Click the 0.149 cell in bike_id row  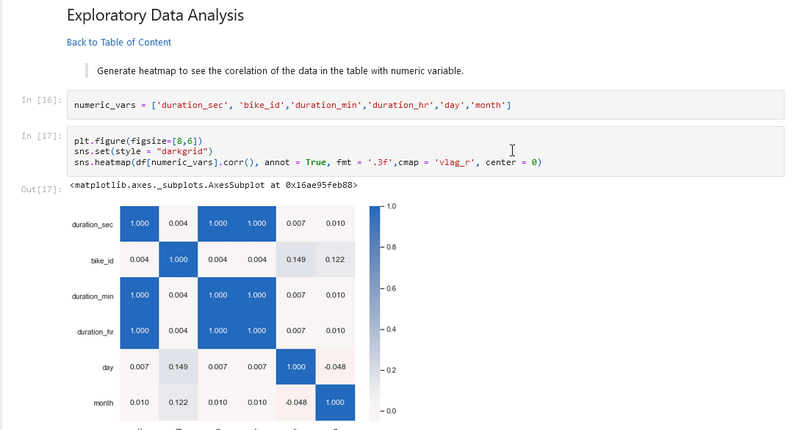pos(297,260)
